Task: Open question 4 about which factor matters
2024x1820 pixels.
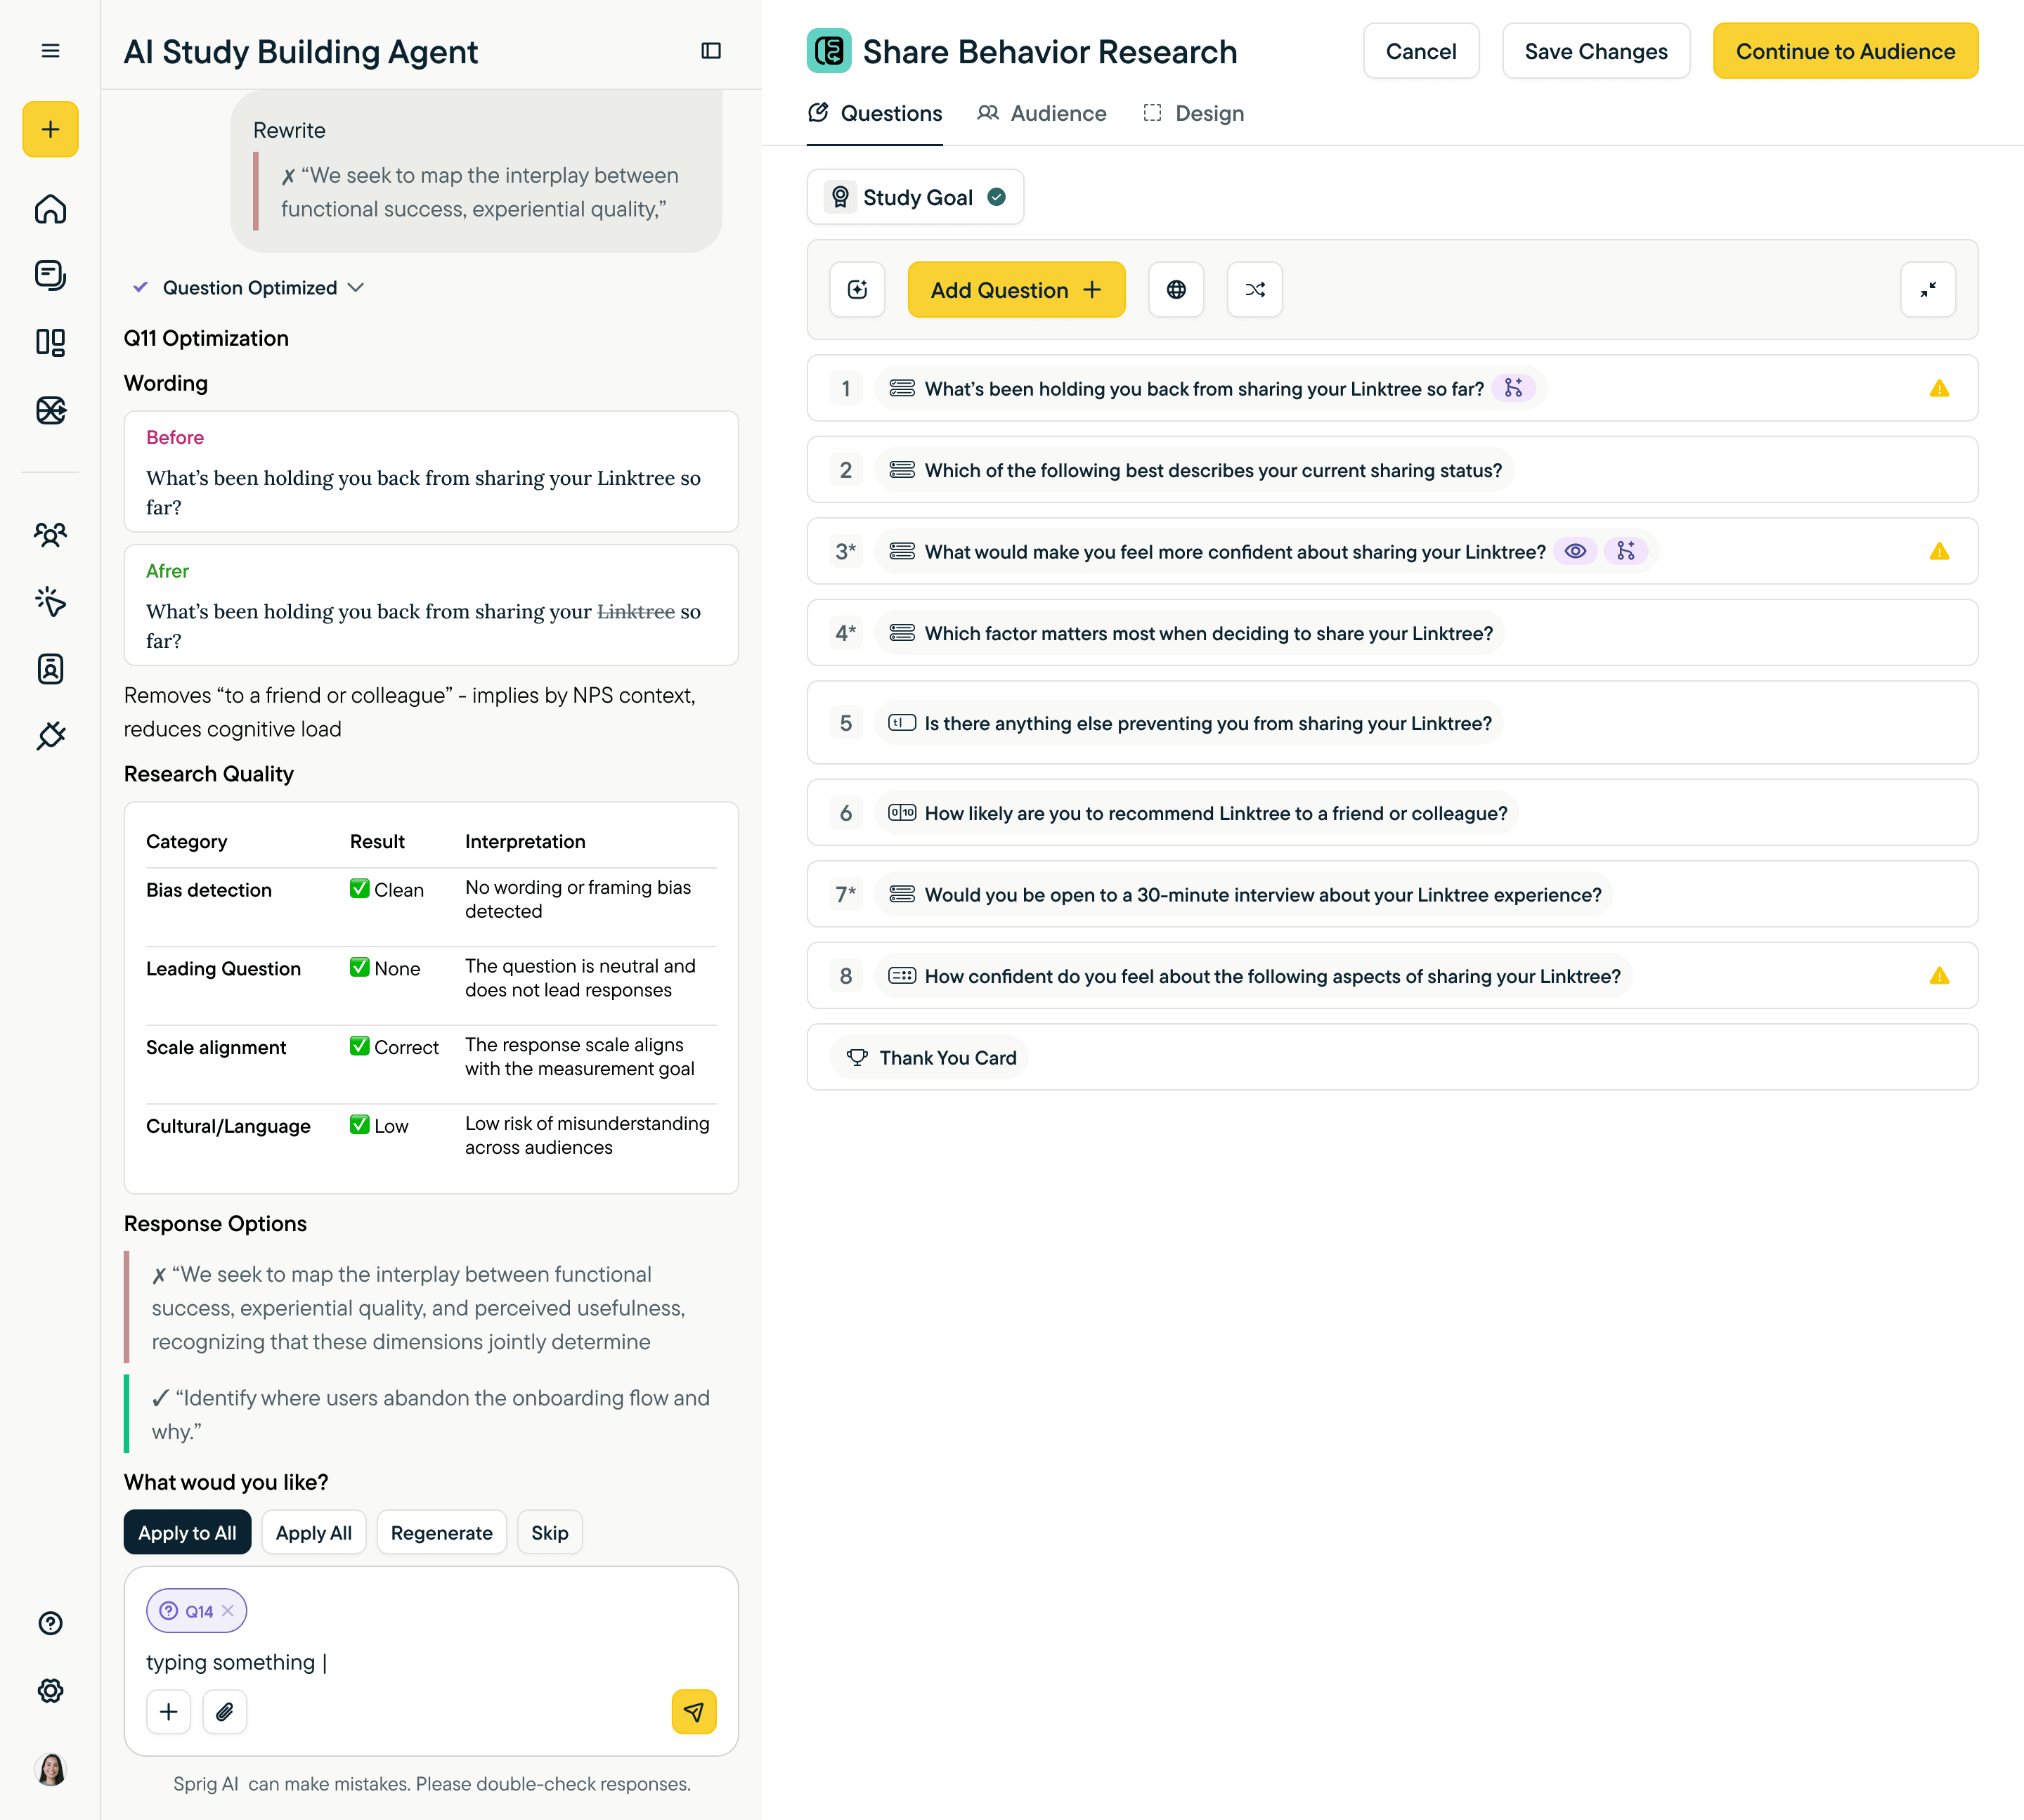Action: coord(1392,633)
